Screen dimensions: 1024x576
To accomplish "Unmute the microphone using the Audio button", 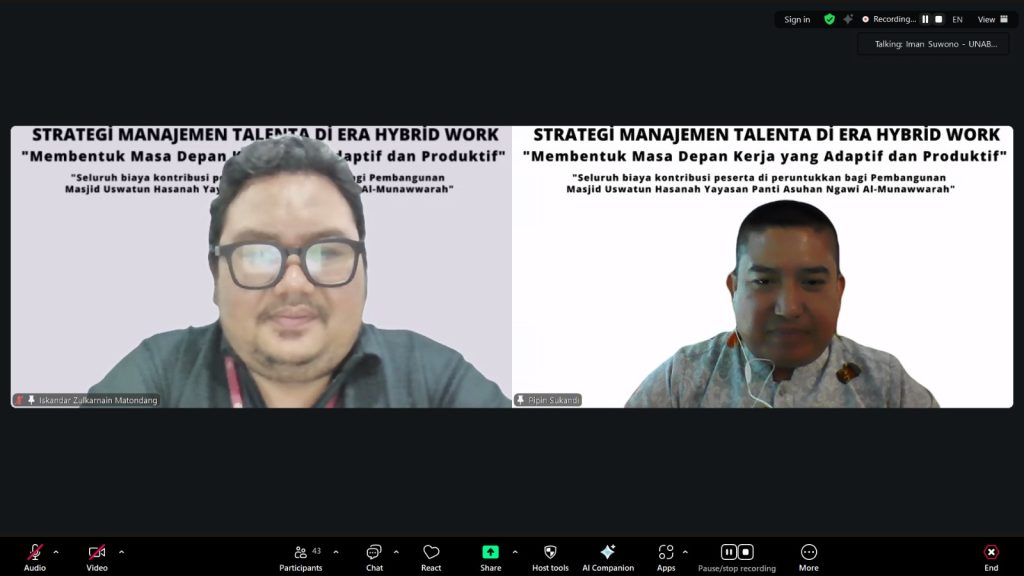I will pos(35,553).
